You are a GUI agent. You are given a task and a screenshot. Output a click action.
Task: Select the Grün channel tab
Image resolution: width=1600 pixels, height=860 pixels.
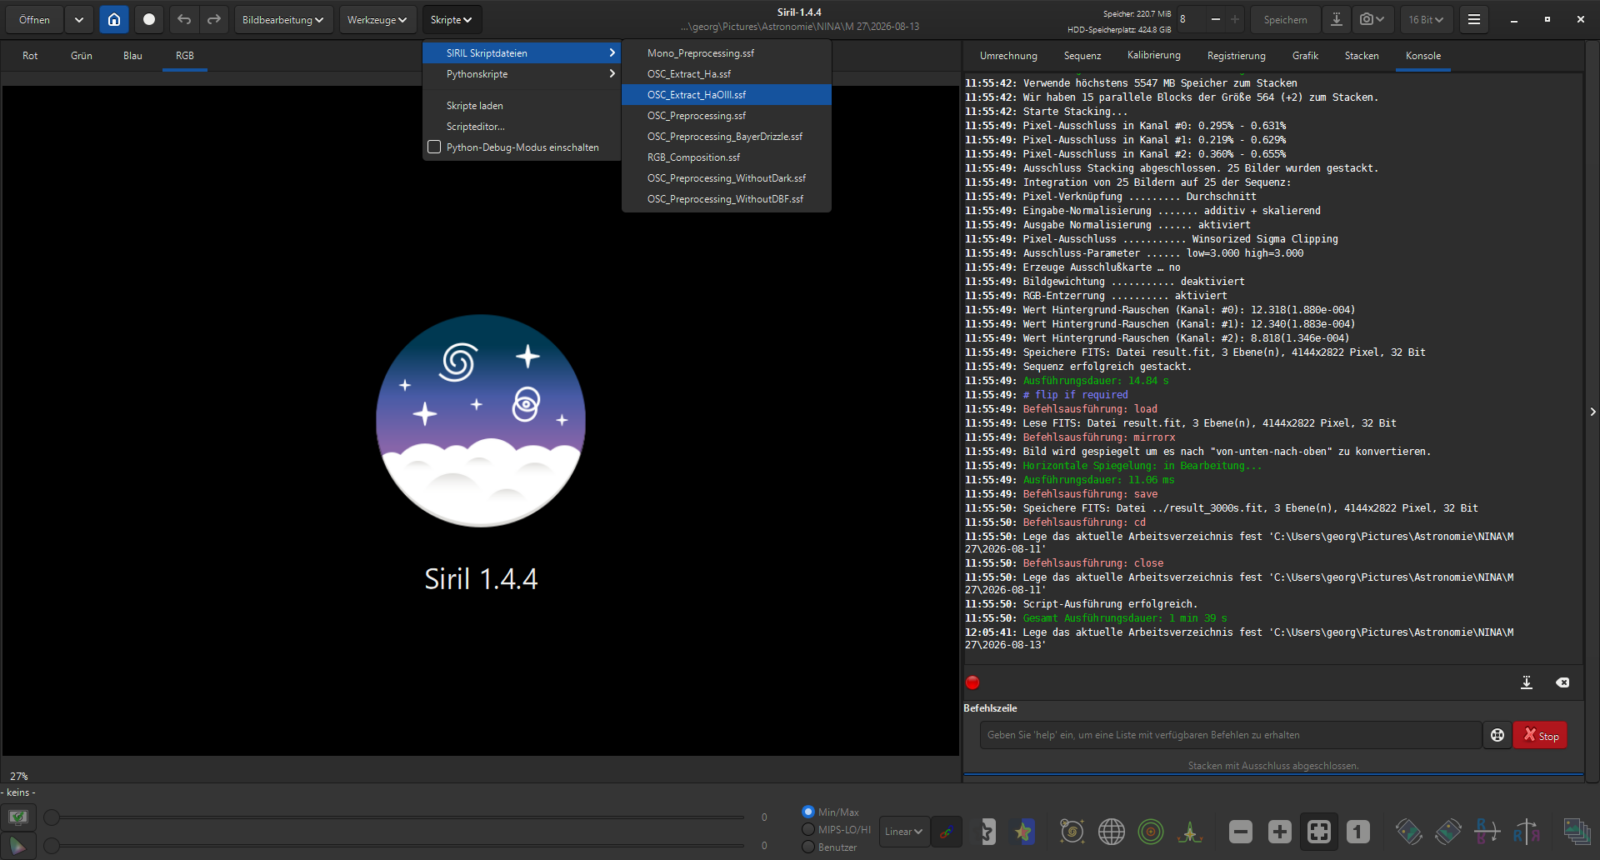(x=82, y=56)
